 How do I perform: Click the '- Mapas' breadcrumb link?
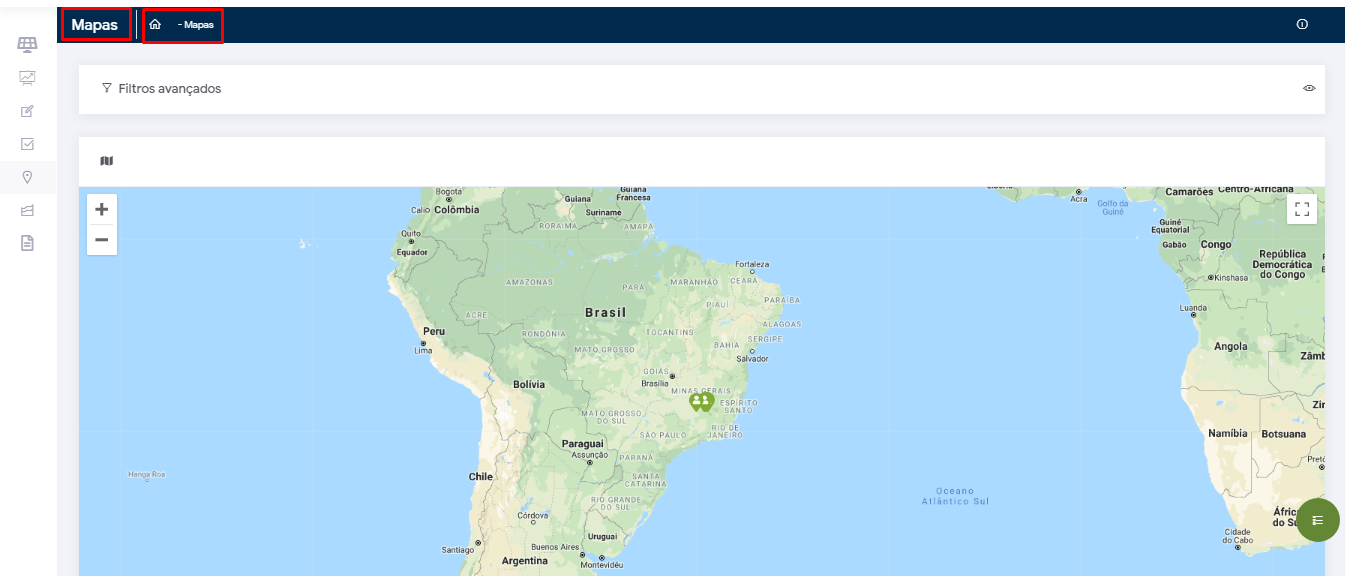(196, 24)
